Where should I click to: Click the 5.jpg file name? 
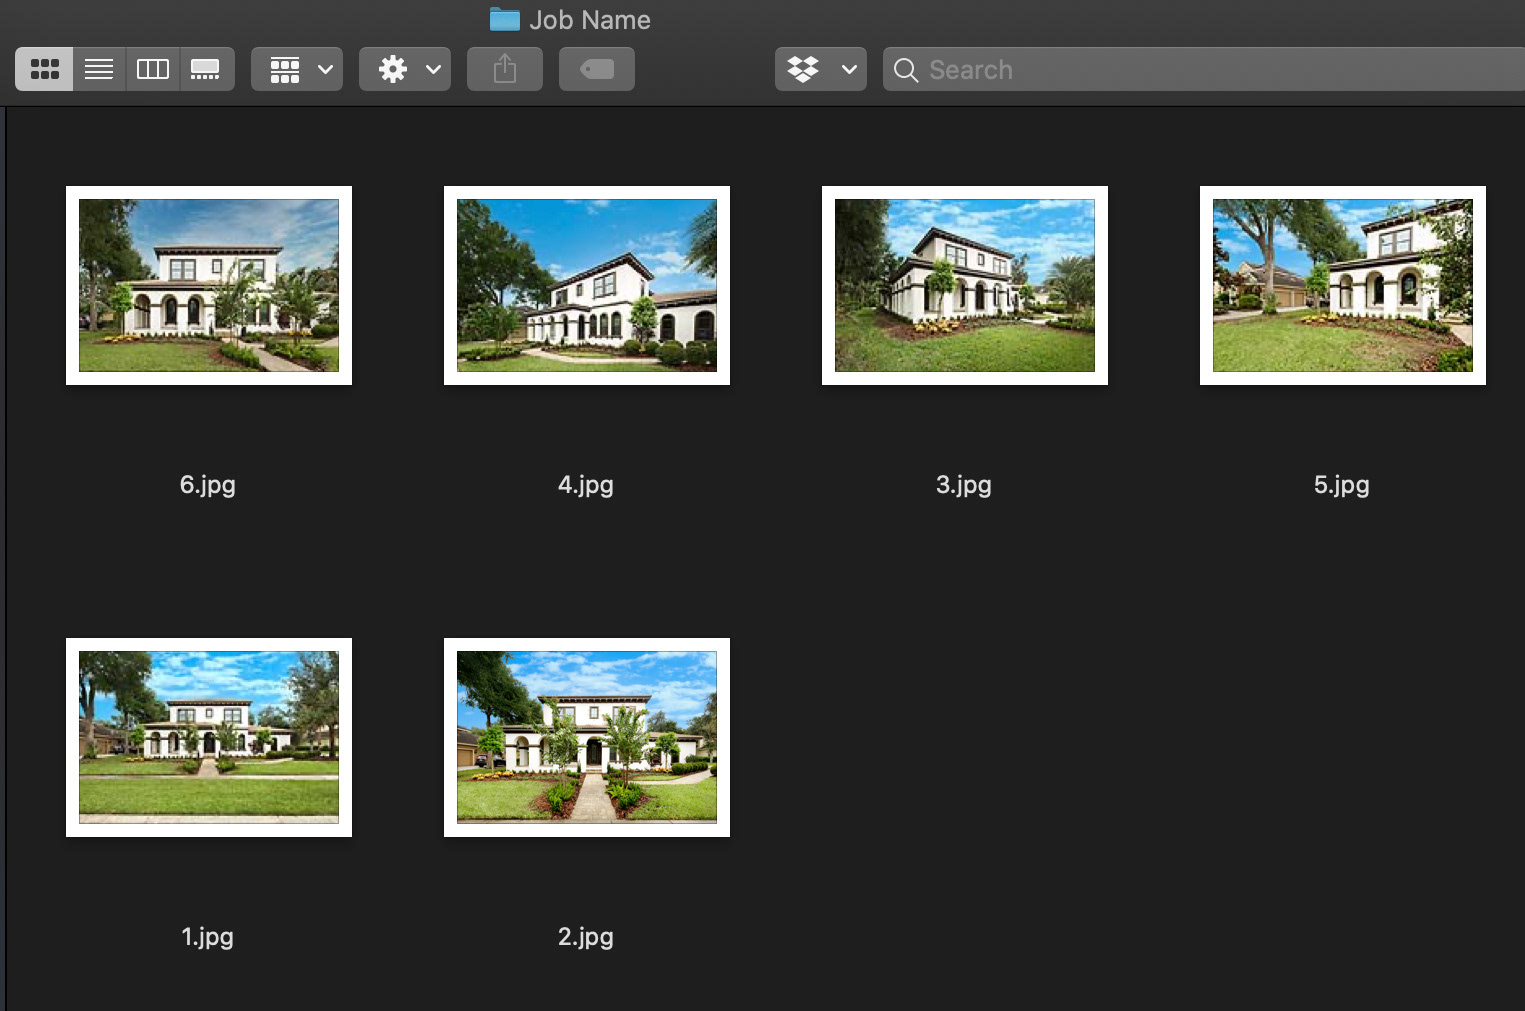click(1342, 485)
